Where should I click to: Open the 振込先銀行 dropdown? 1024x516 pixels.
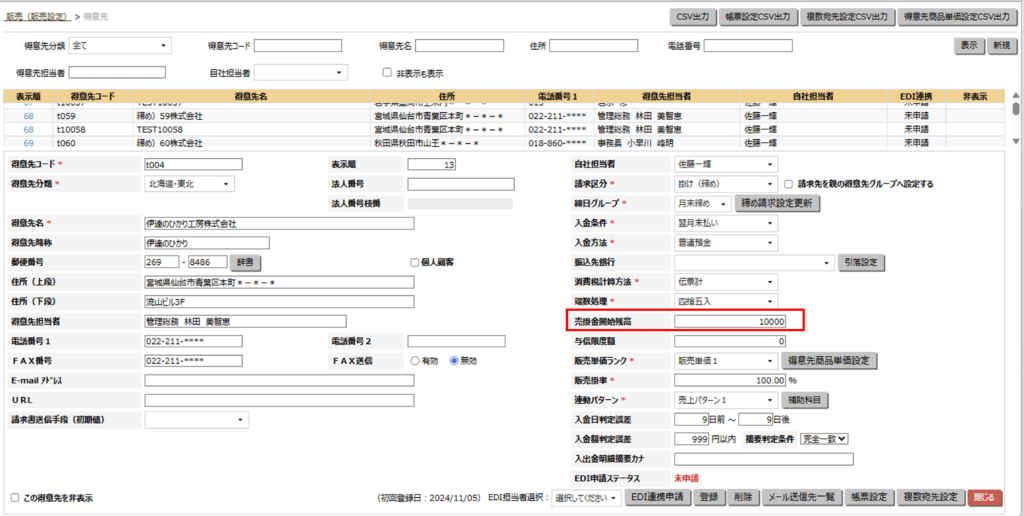point(754,263)
